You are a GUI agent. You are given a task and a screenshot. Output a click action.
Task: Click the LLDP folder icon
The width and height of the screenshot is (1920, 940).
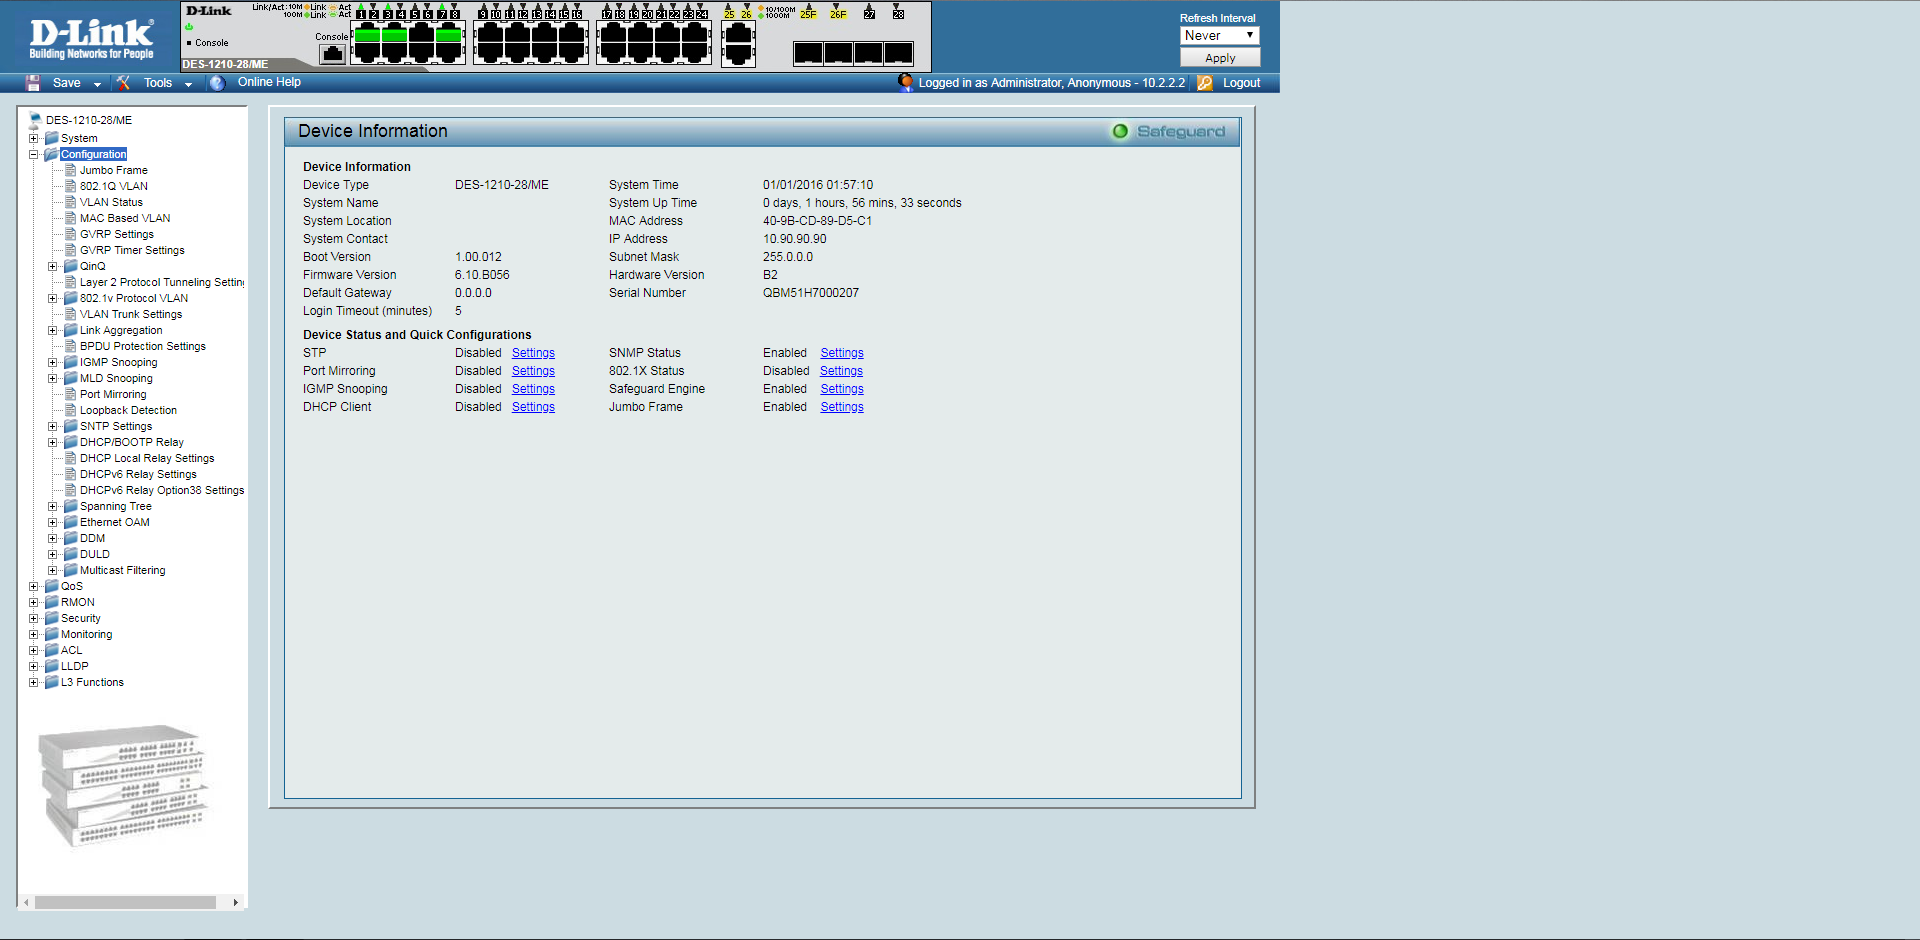point(52,666)
